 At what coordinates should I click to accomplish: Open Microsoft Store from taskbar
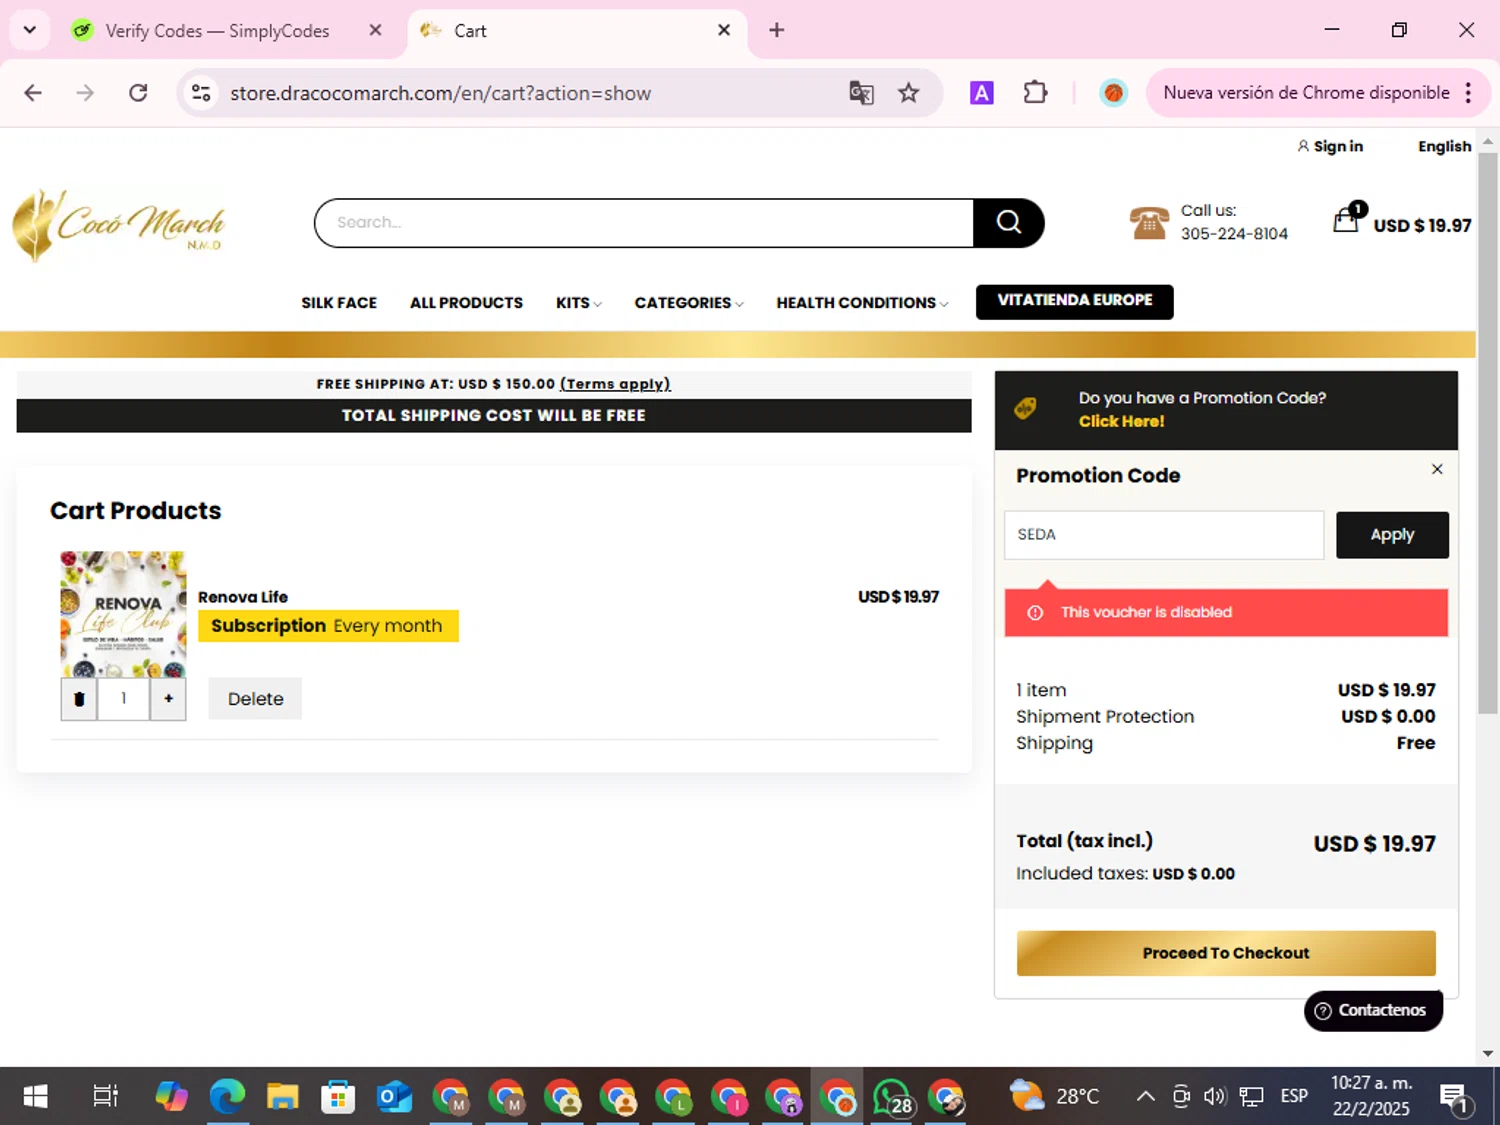click(x=338, y=1097)
